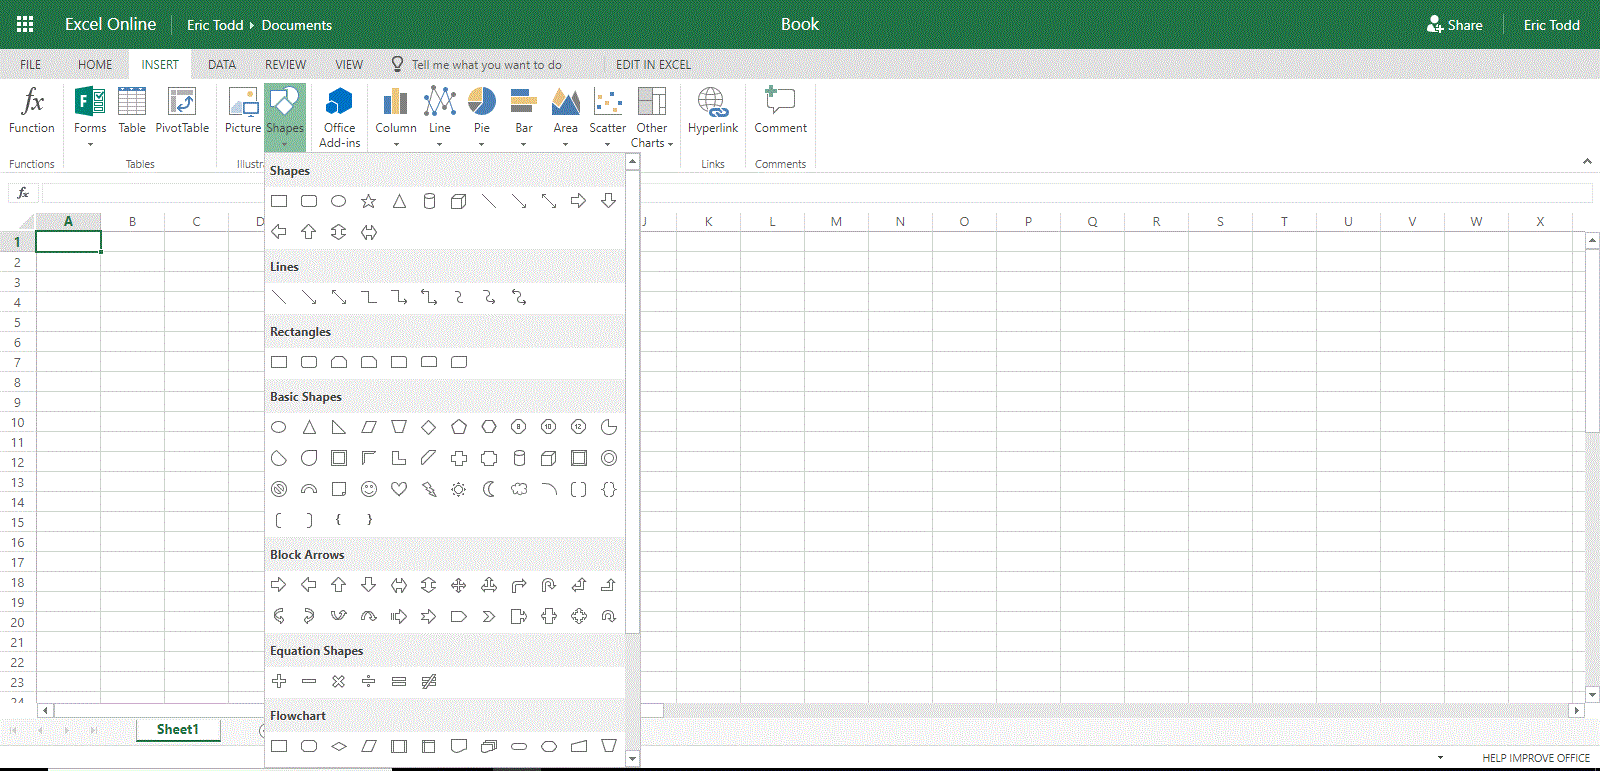Choose the 'No symbol' basic shape
The image size is (1600, 771).
[279, 489]
